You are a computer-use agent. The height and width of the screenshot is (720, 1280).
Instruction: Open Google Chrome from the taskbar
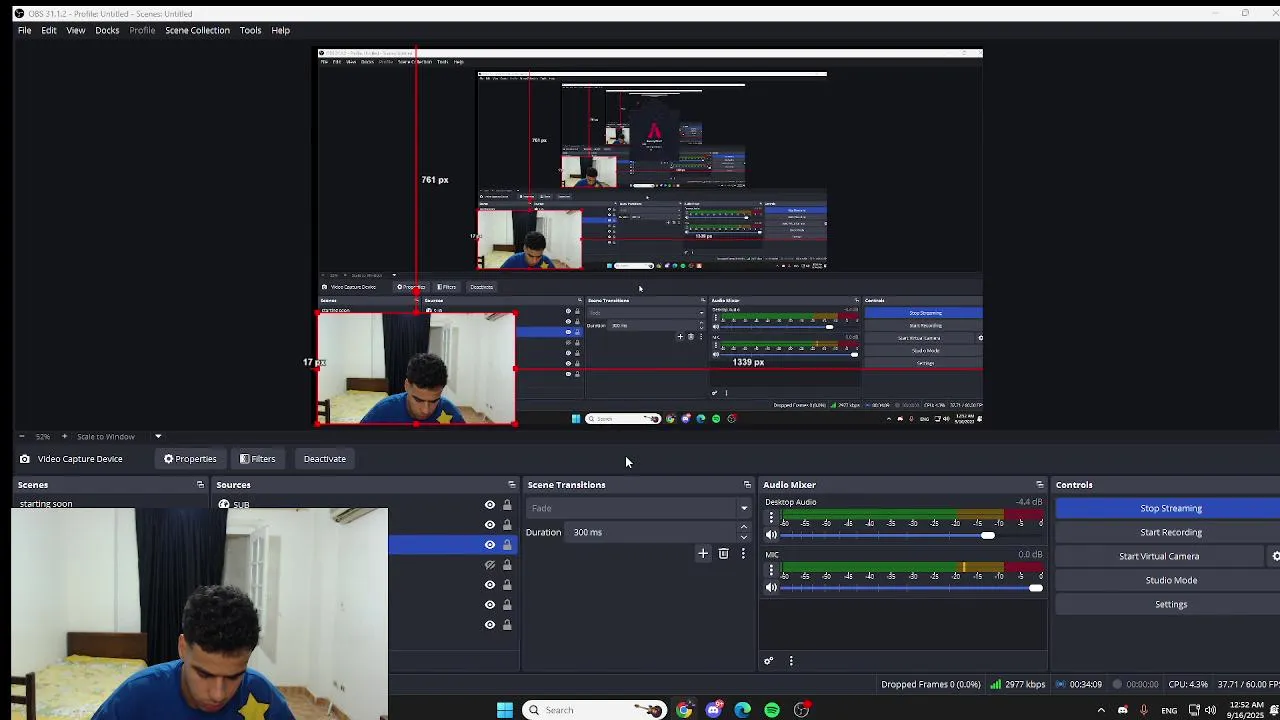pos(684,710)
